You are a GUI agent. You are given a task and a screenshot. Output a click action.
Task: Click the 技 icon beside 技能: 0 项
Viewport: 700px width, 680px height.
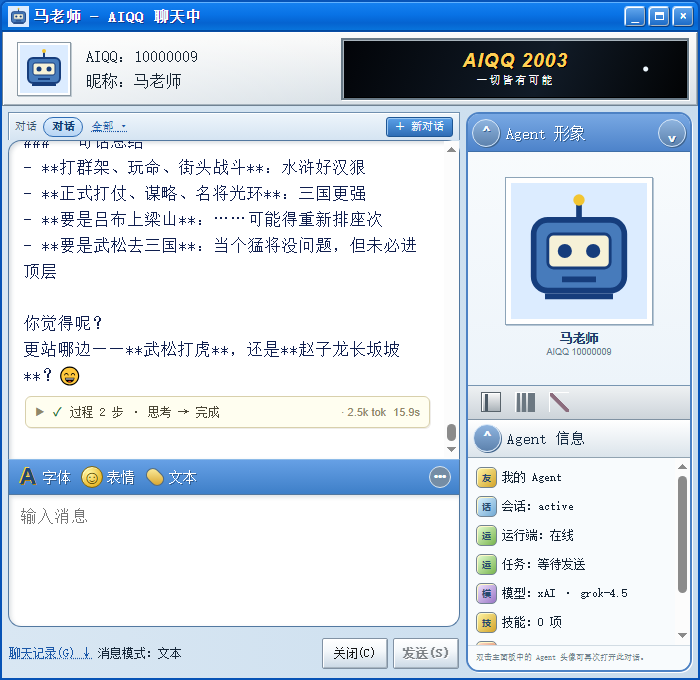tap(487, 622)
